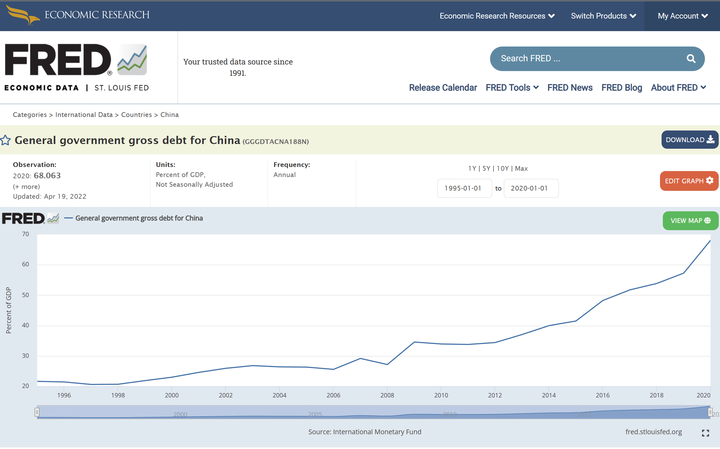This screenshot has height=449, width=720.
Task: Click the Categories breadcrumb link
Action: [30, 115]
